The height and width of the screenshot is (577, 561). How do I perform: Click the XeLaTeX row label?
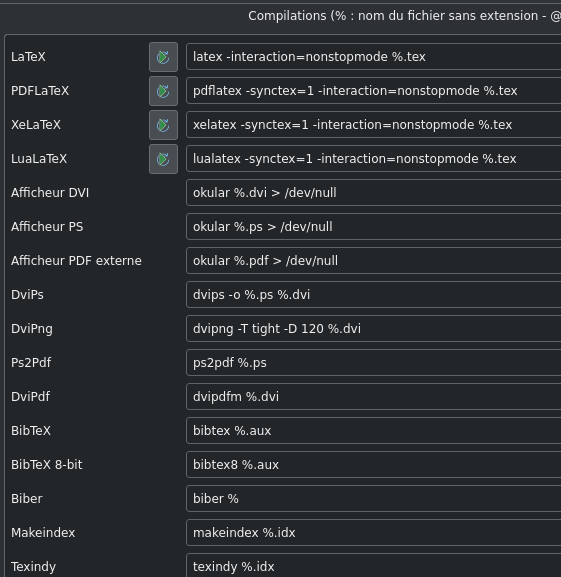point(36,125)
